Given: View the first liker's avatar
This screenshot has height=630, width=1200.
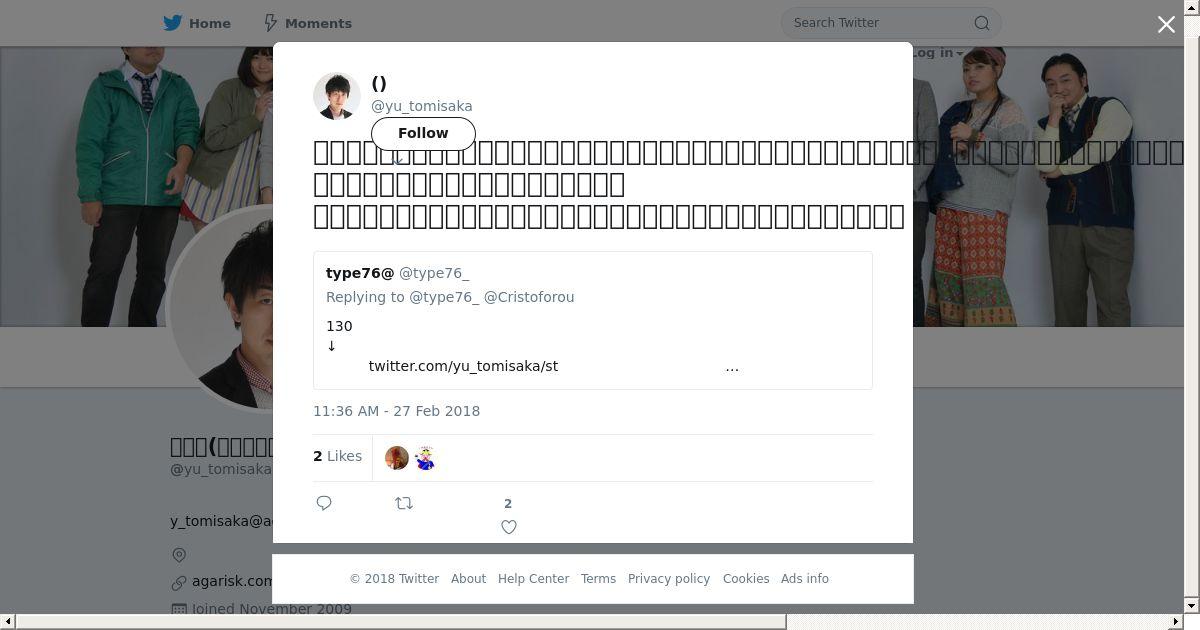Looking at the screenshot, I should [x=397, y=458].
